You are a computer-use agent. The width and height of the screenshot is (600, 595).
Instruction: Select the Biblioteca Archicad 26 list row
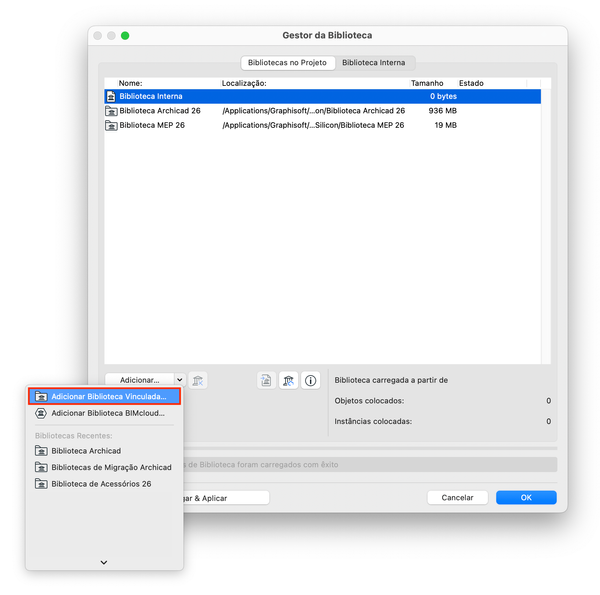pyautogui.click(x=323, y=111)
